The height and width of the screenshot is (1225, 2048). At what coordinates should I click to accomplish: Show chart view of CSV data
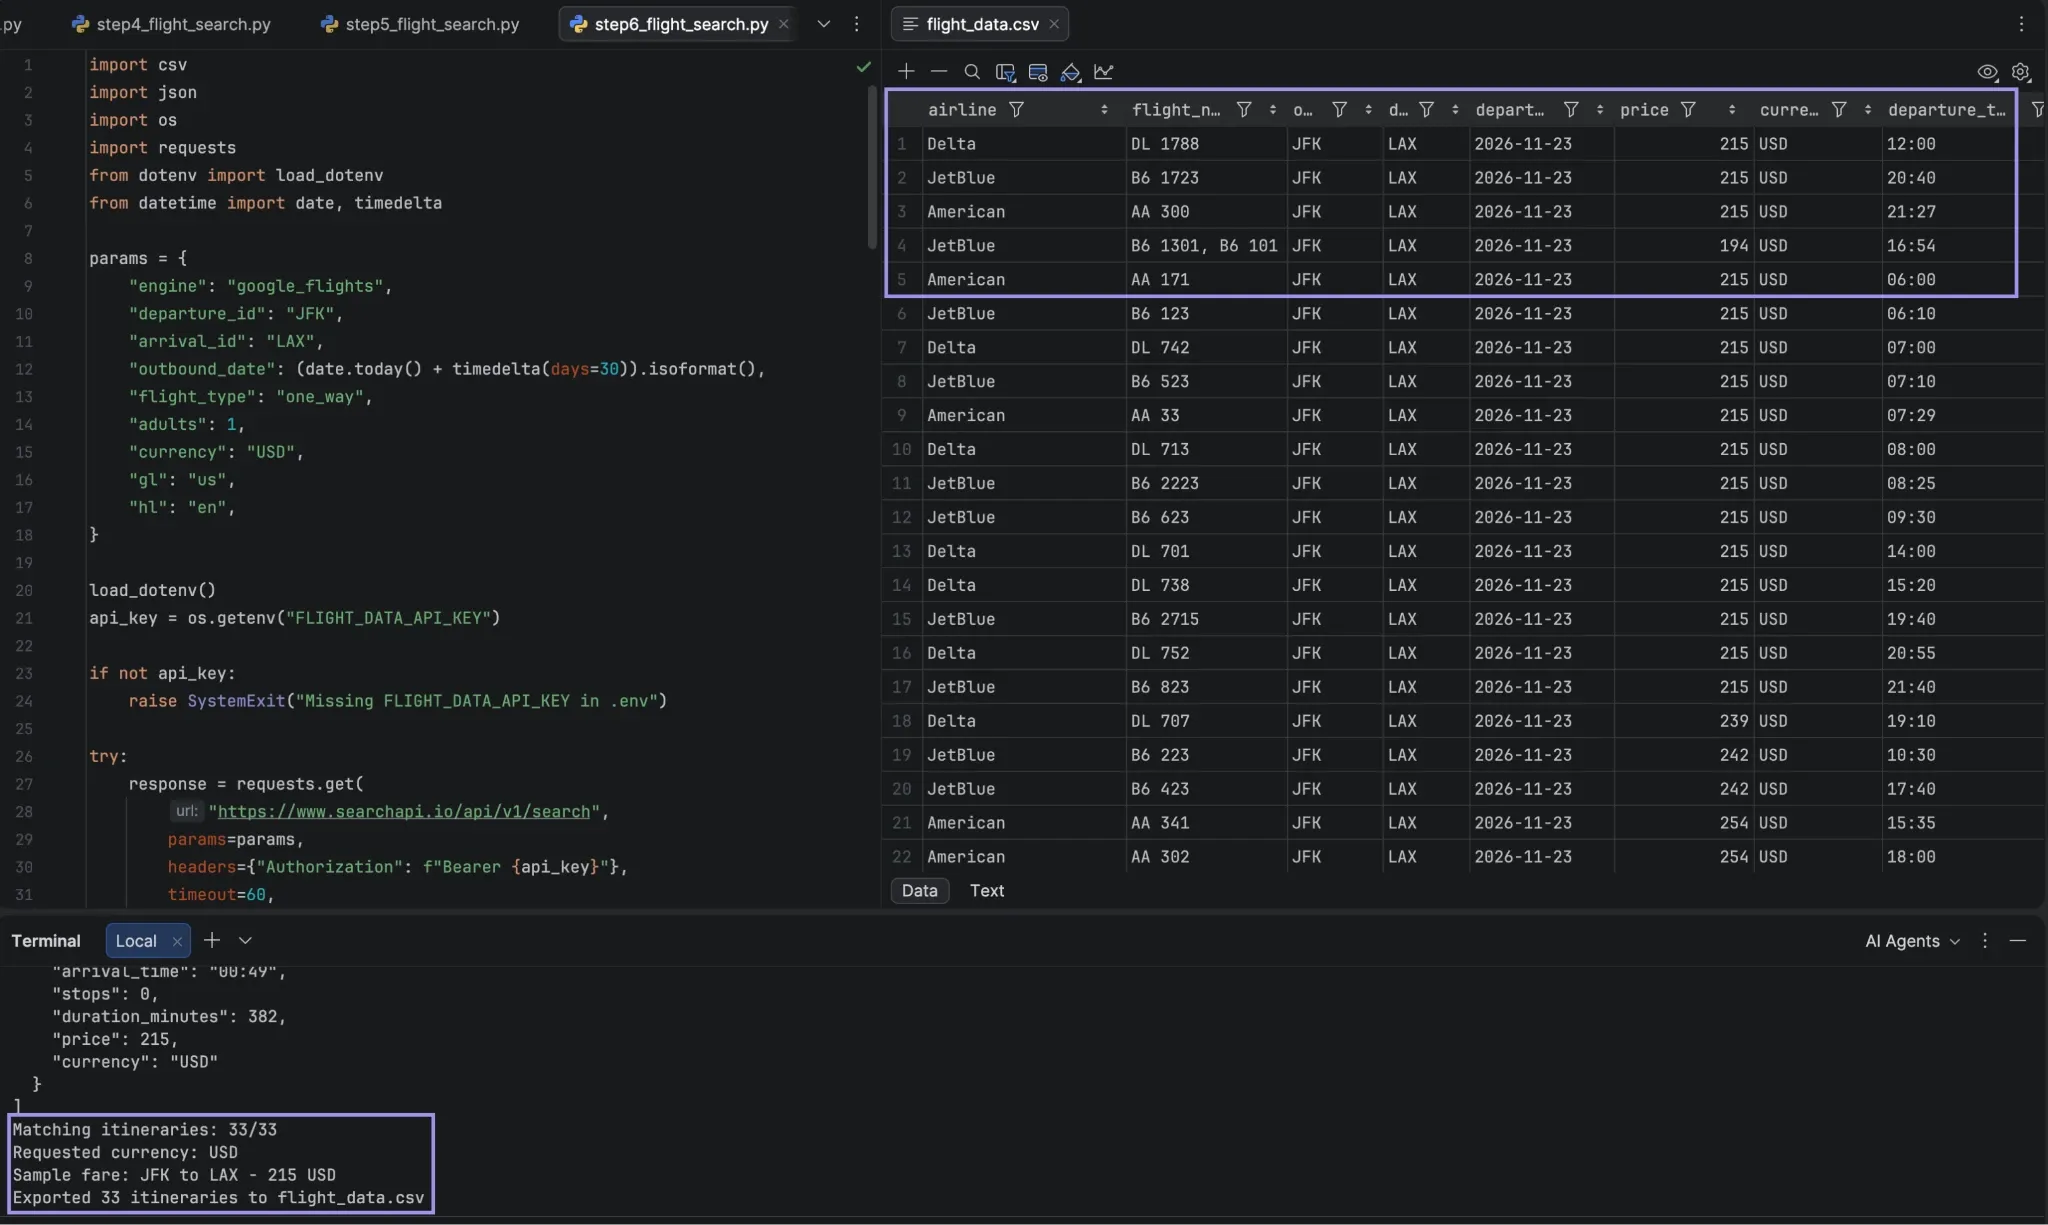pyautogui.click(x=1103, y=72)
